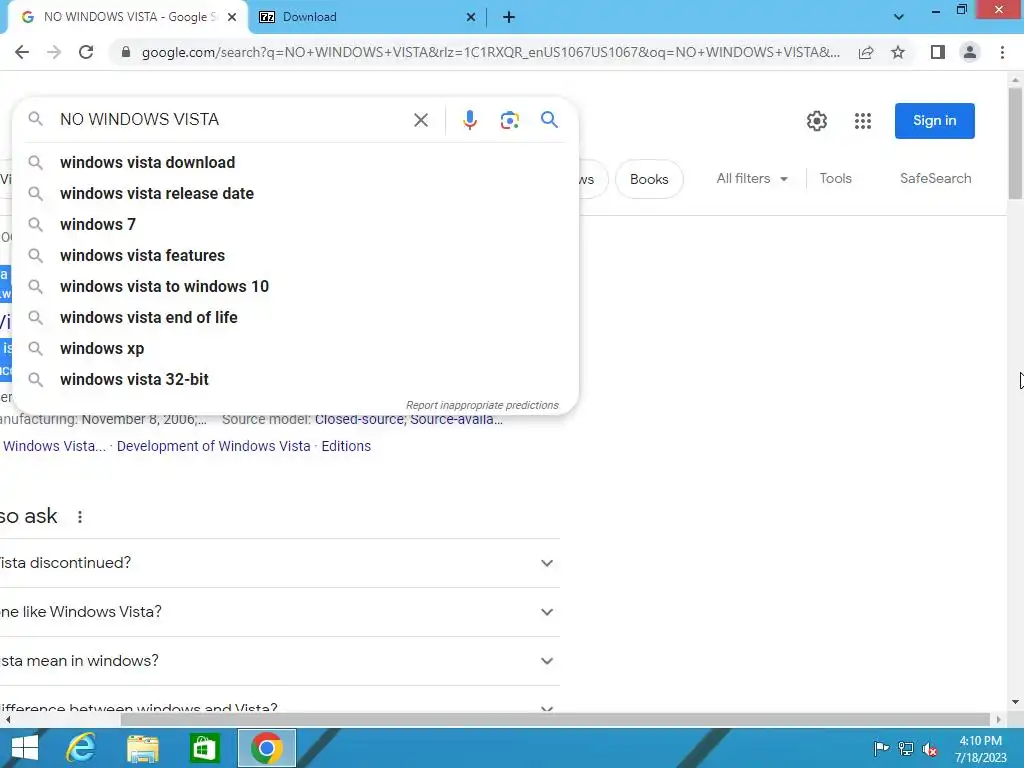1024x768 pixels.
Task: Choose suggestion windows vista to windows 10
Action: (x=295, y=287)
